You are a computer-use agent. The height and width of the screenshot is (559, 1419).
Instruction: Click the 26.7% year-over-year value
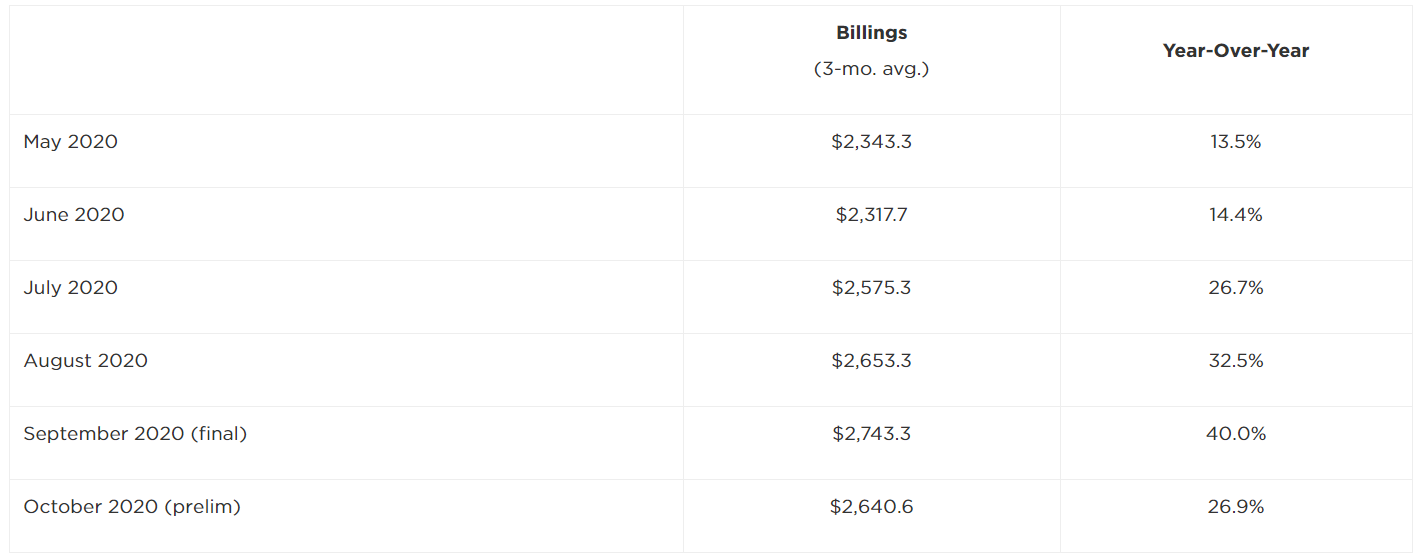click(1236, 288)
